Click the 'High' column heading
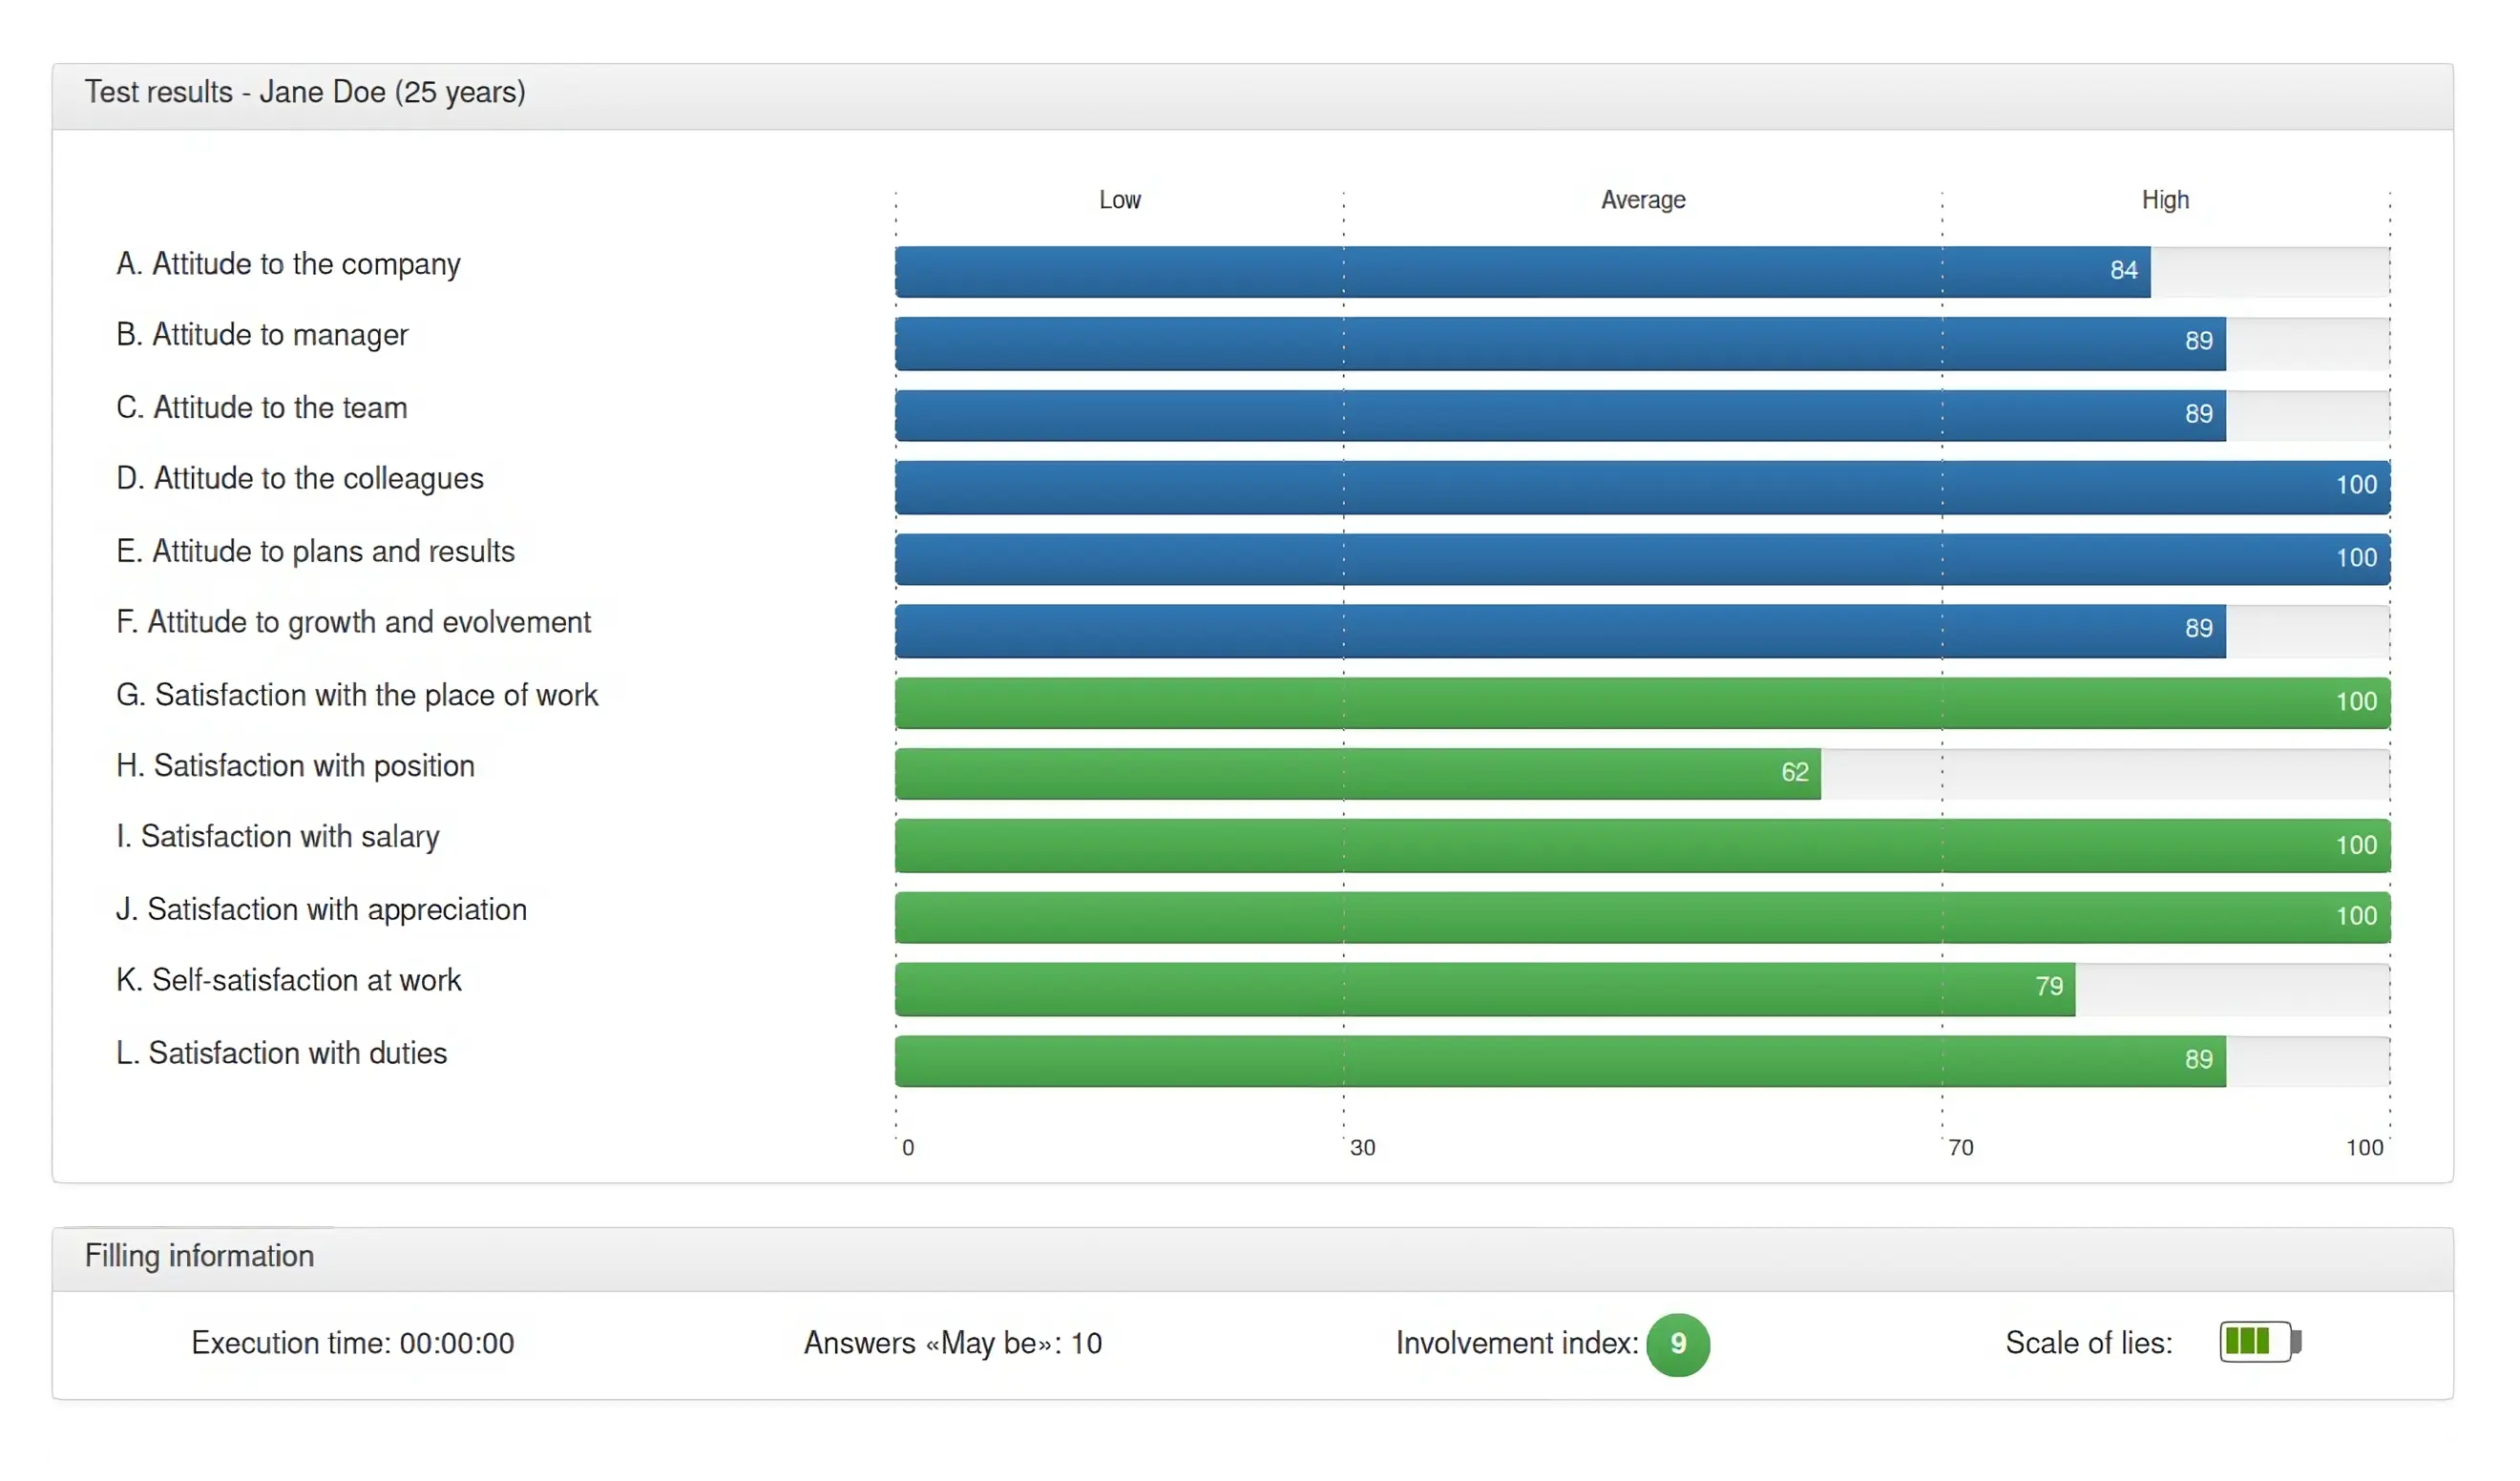Screen dimensions: 2520x1481 click(x=2164, y=200)
